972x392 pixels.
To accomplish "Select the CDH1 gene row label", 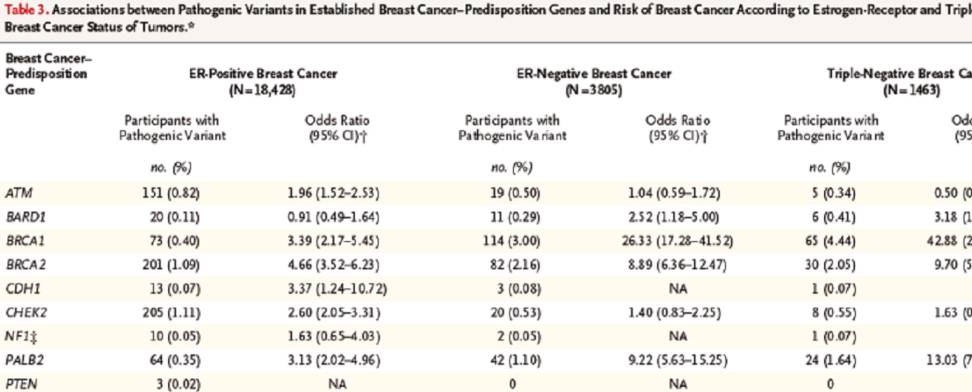I will 19,288.
